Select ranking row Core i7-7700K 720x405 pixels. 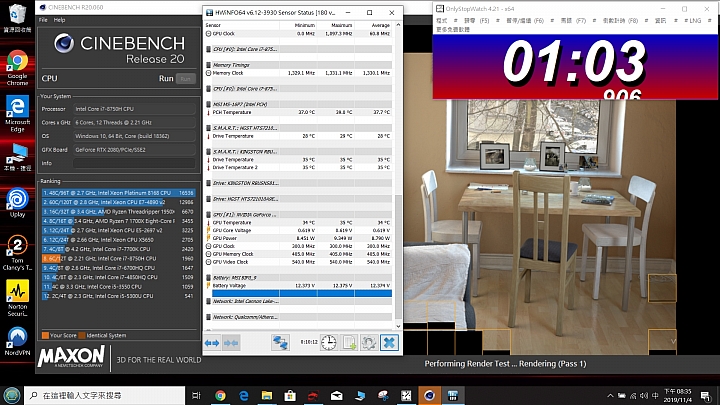coord(118,249)
